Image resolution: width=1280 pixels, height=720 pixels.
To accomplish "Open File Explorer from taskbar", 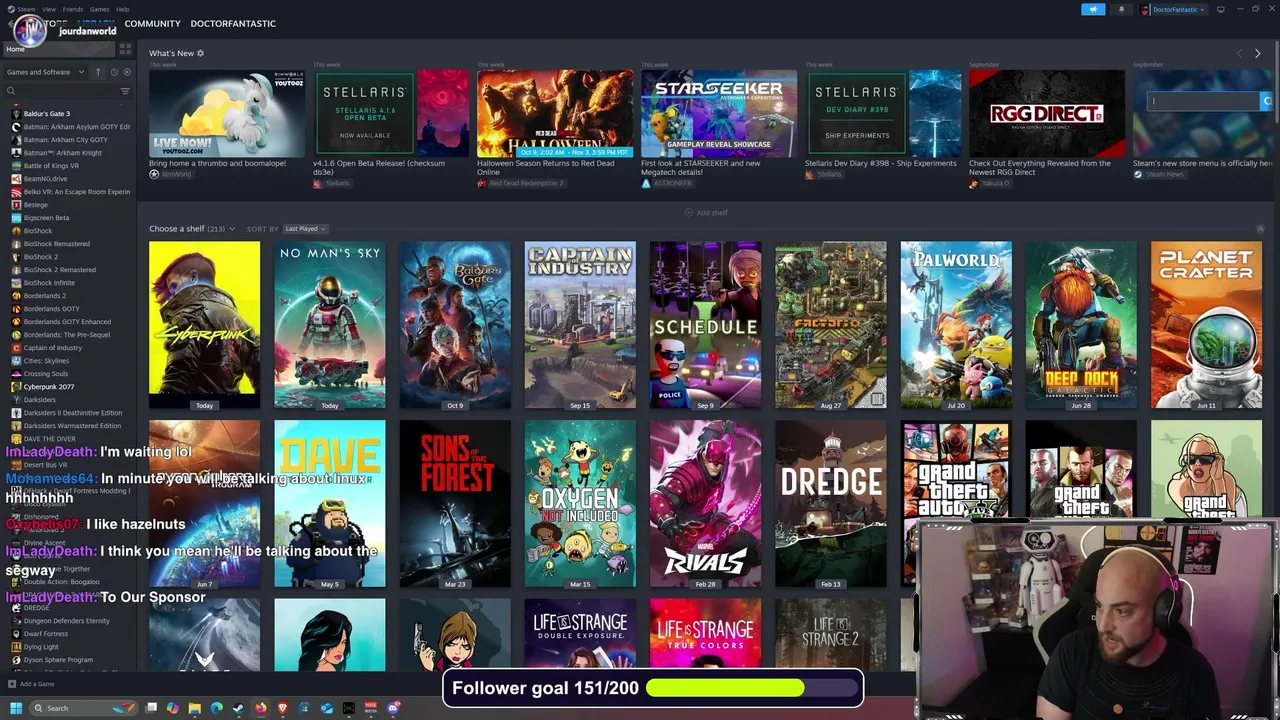I will point(195,708).
